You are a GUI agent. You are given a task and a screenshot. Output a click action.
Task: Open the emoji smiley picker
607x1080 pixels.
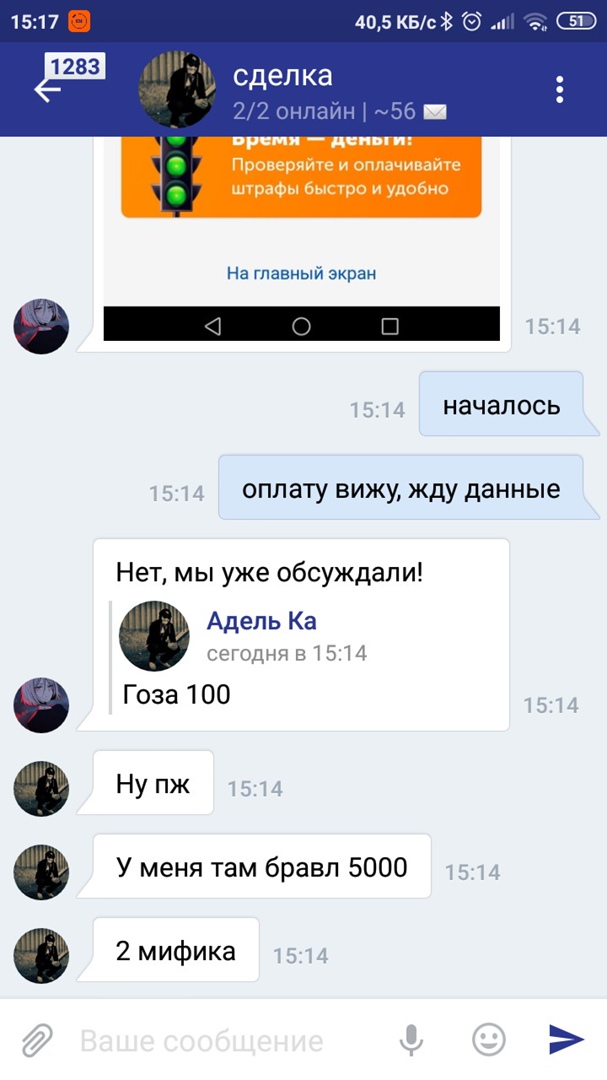[488, 1039]
